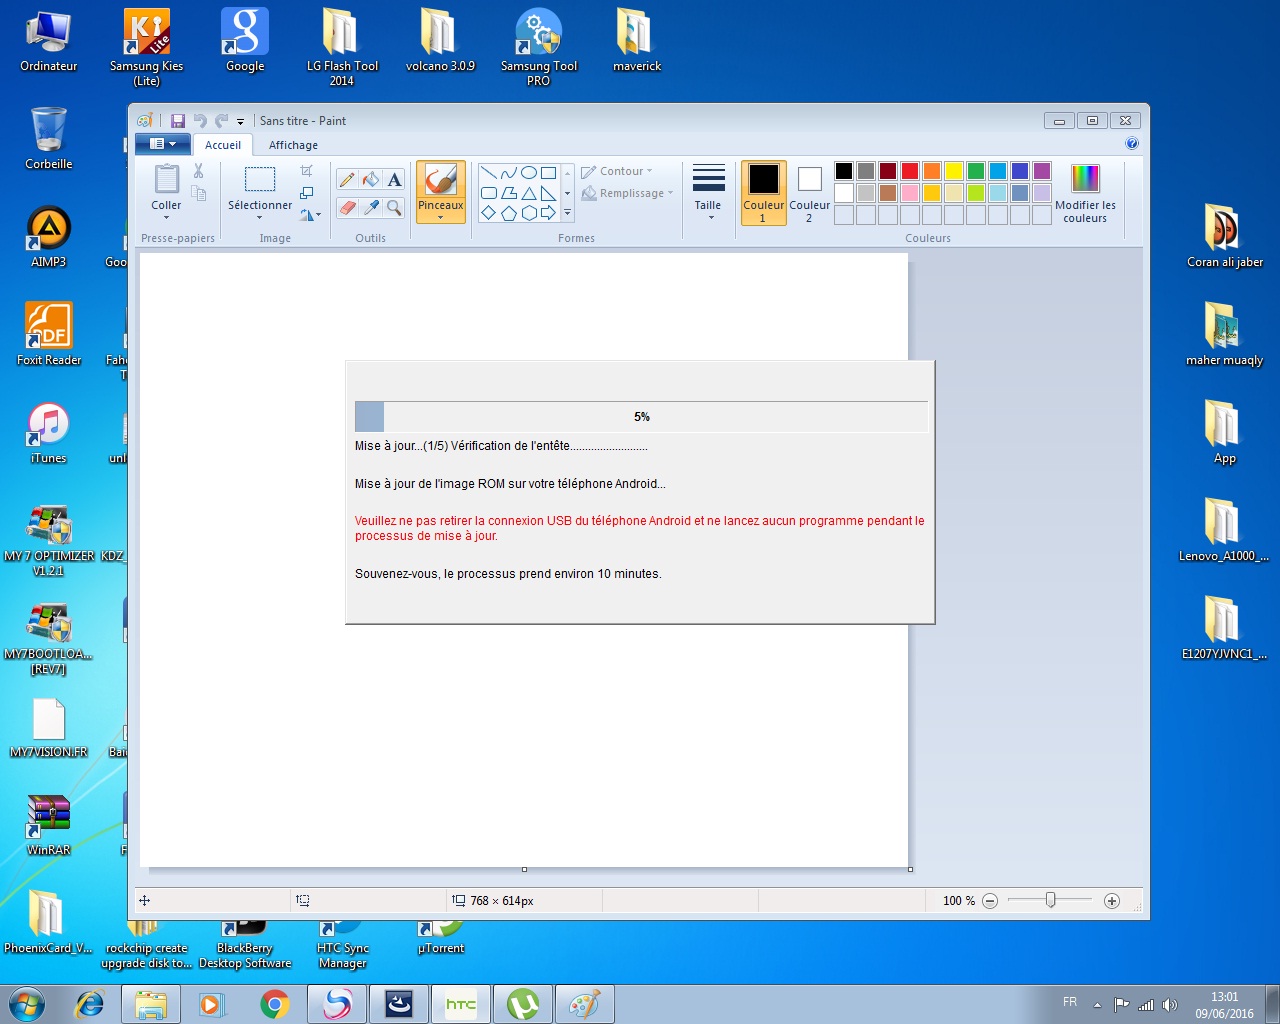Open Samsung Tool PRO desktop shortcut
This screenshot has width=1280, height=1024.
(539, 47)
